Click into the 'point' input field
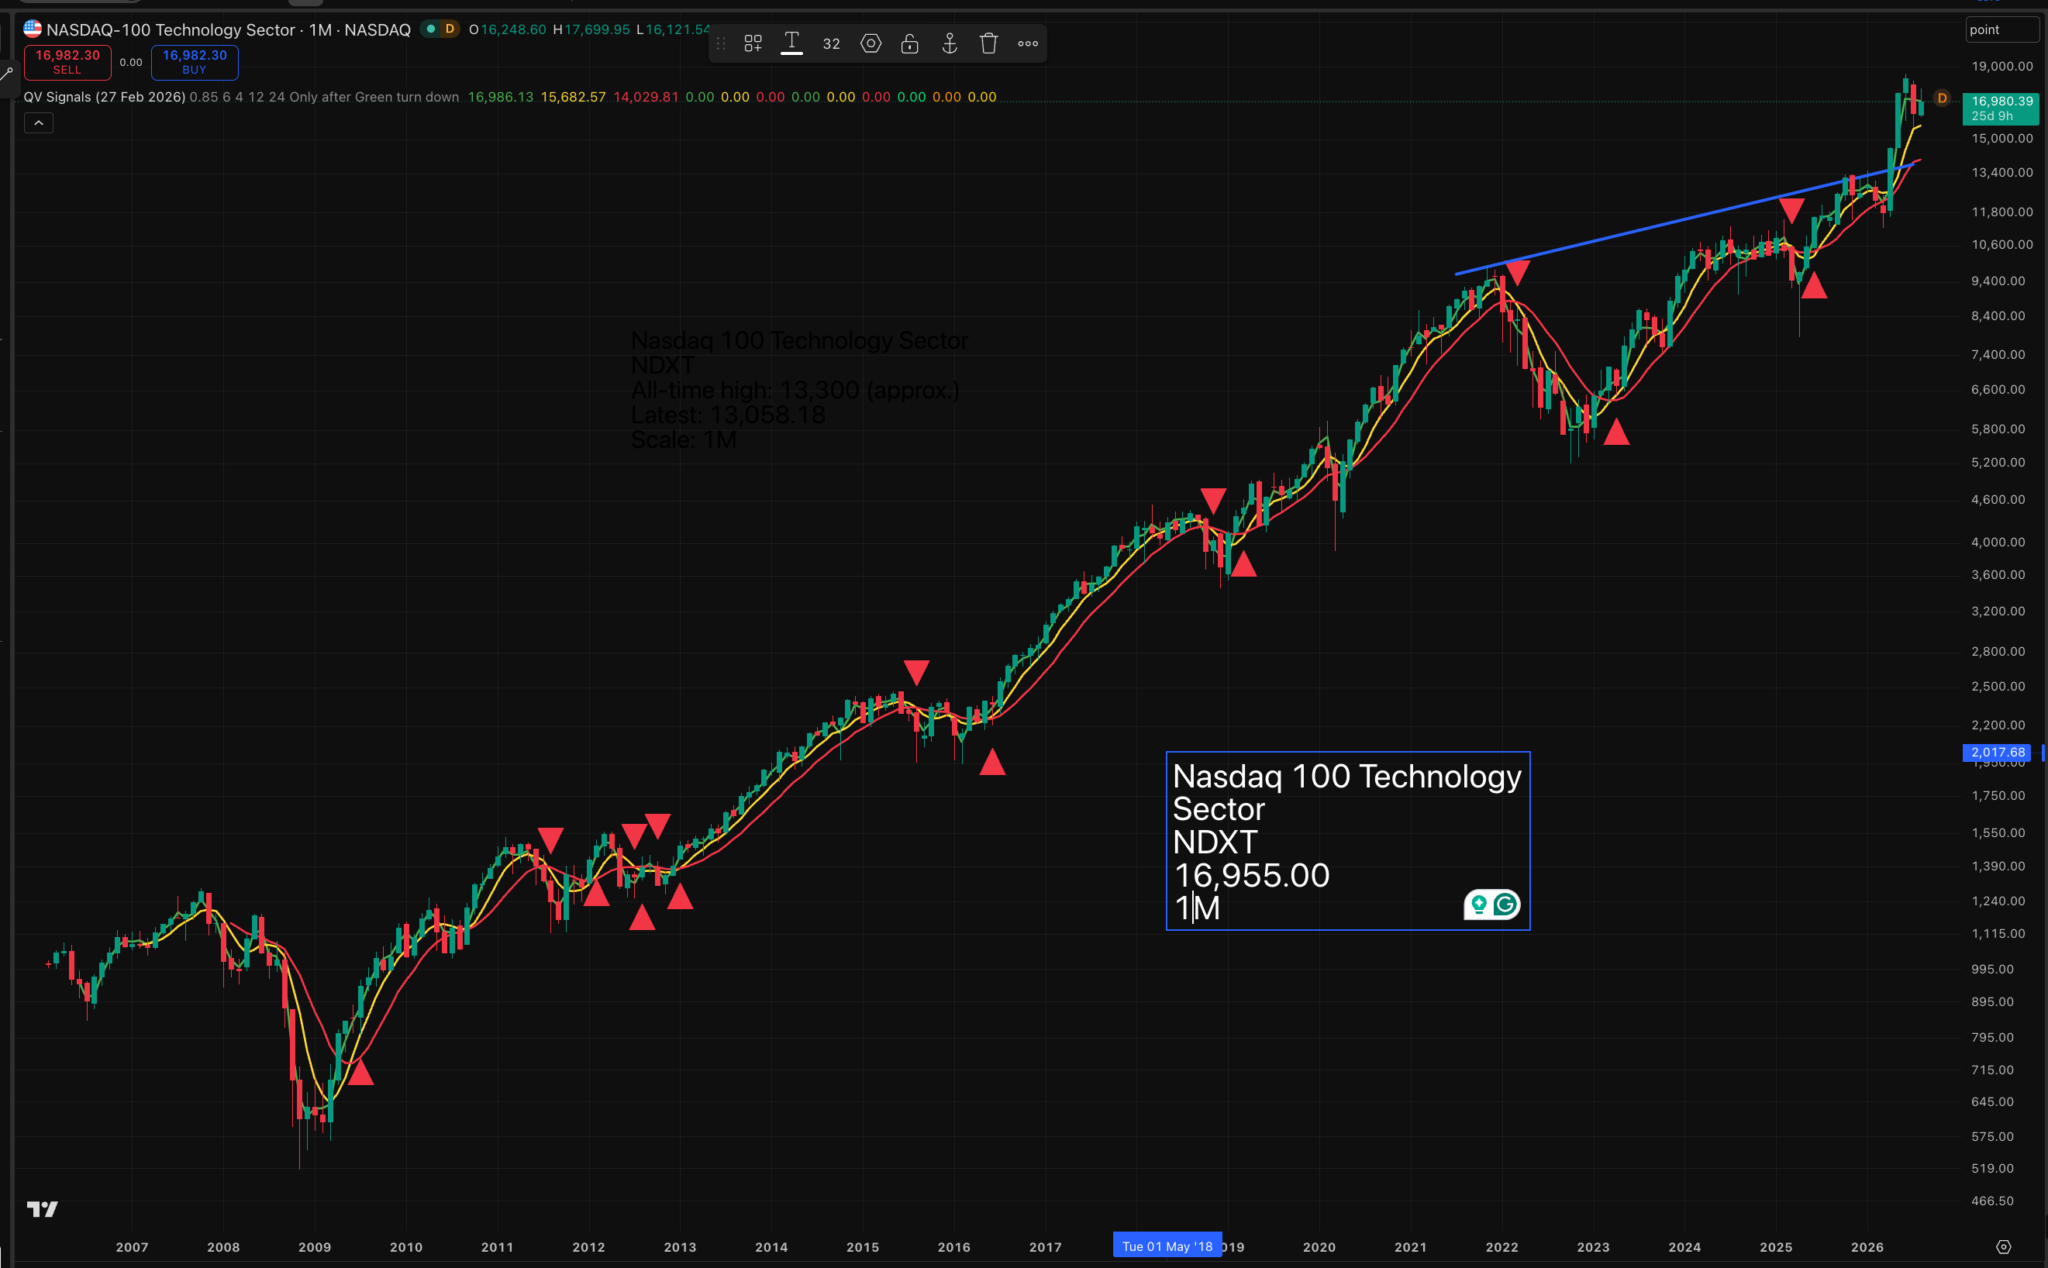The width and height of the screenshot is (2048, 1268). pos(2002,30)
